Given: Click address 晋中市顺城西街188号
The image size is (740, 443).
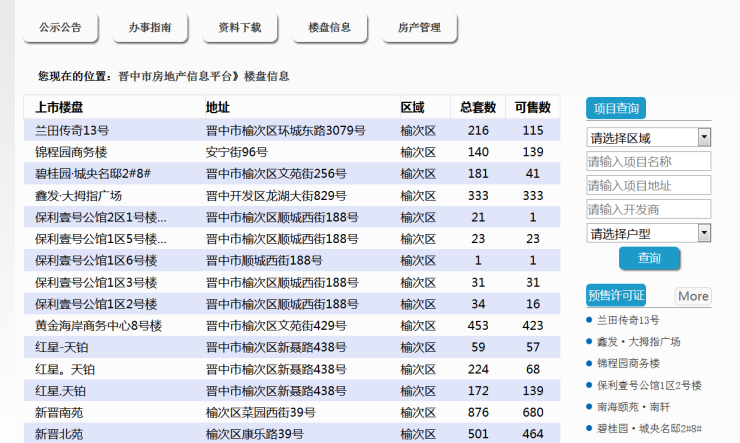Looking at the screenshot, I should click(264, 260).
